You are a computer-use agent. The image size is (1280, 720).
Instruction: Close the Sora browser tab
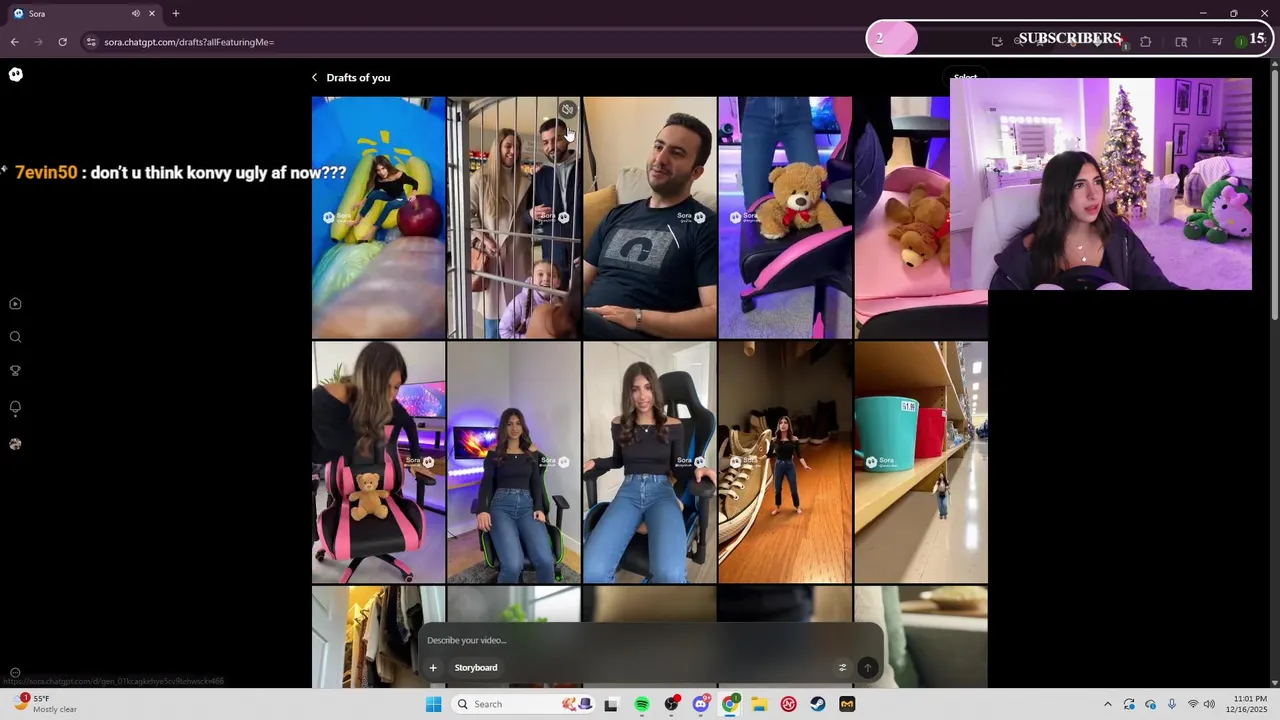152,13
